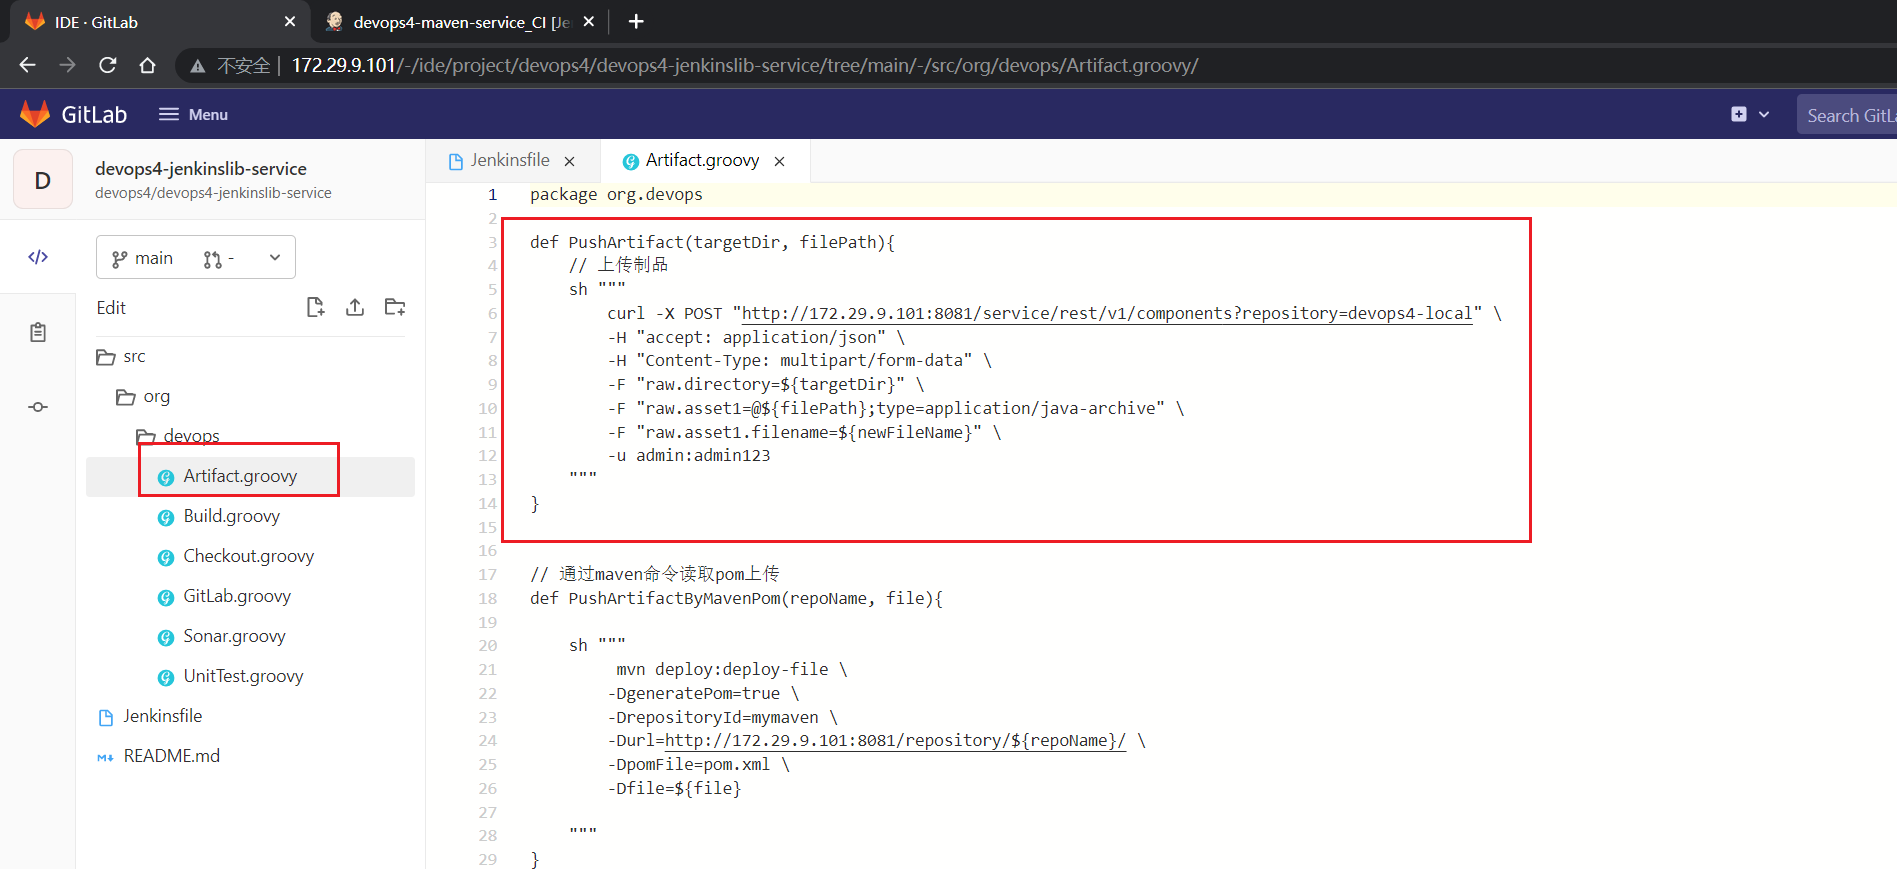Close the devops4-maven-service_CI browser tab
This screenshot has width=1897, height=869.
589,21
